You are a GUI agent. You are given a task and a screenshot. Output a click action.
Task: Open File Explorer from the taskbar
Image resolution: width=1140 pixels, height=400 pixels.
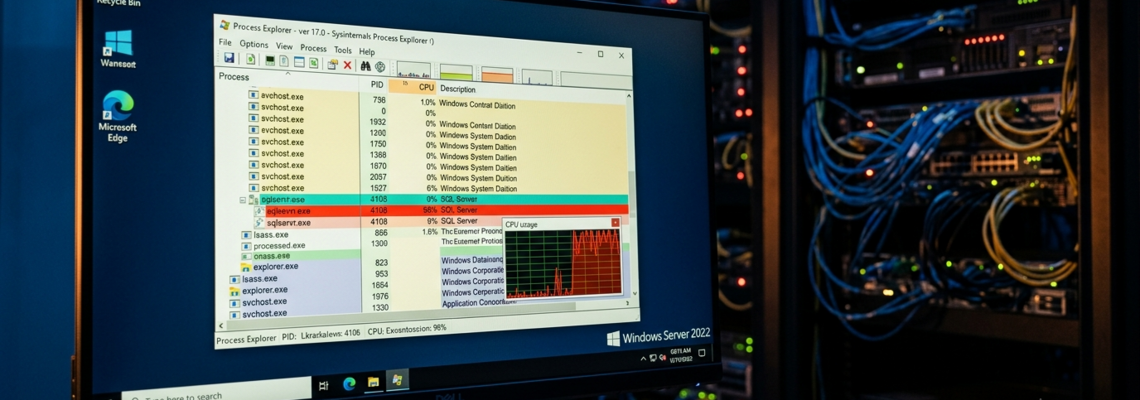click(373, 382)
